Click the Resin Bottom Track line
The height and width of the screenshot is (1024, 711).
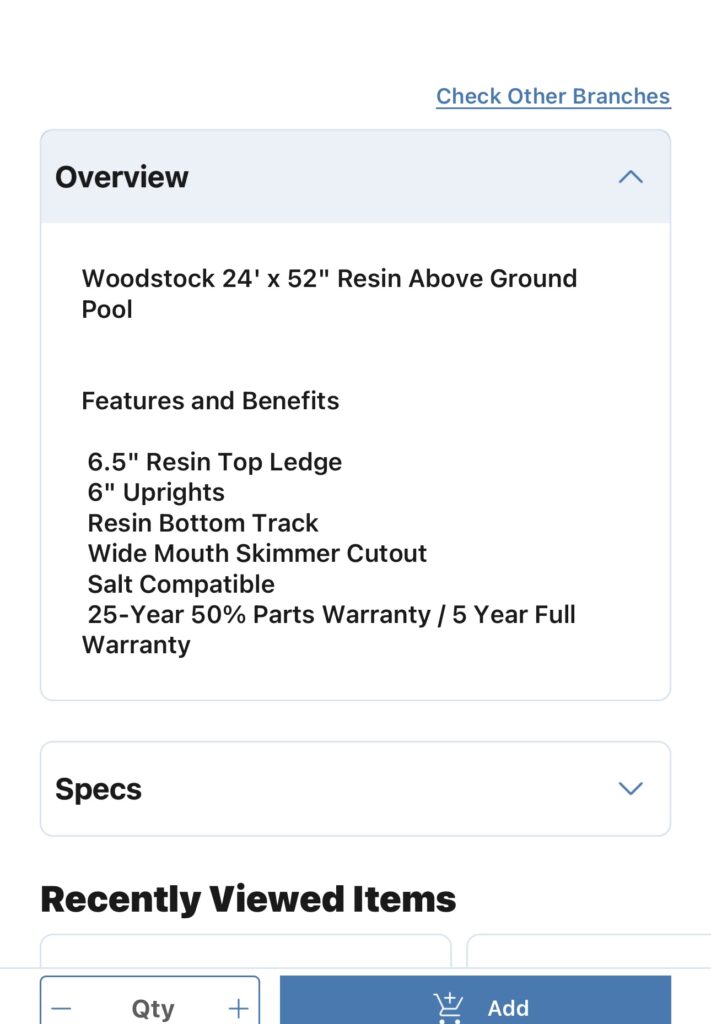pos(203,522)
